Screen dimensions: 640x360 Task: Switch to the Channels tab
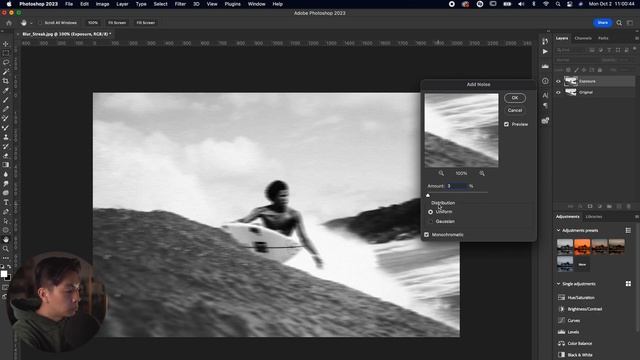[583, 38]
